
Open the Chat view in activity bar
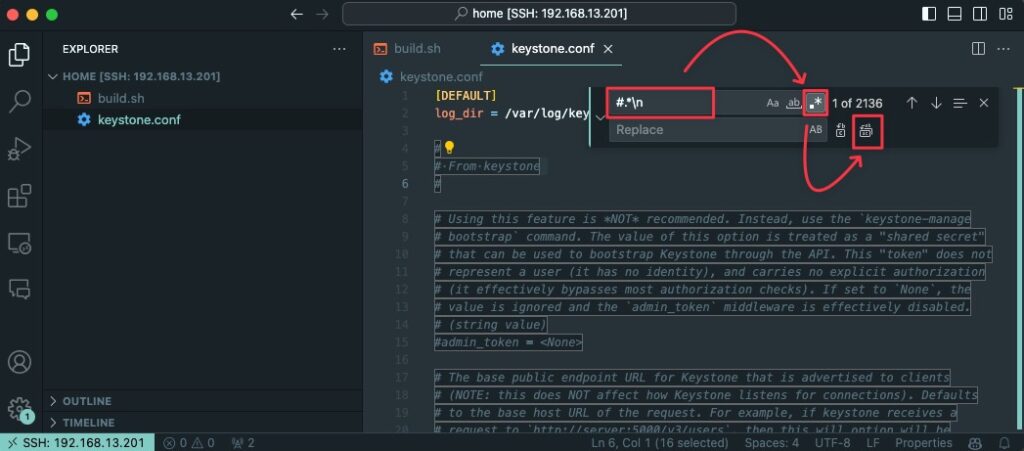tap(20, 288)
